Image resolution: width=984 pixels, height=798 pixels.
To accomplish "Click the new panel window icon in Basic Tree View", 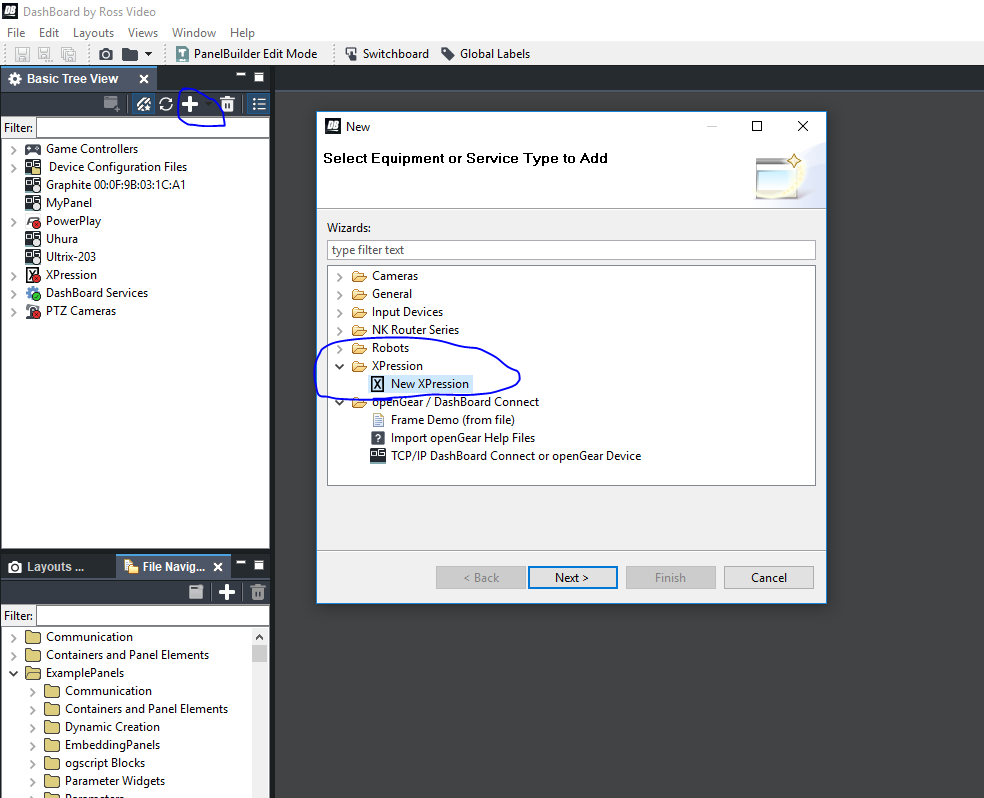I will 112,104.
